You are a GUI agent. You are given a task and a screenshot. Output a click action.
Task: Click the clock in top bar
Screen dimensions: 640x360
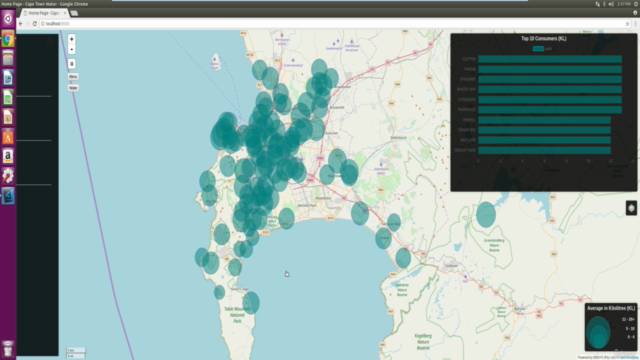624,4
